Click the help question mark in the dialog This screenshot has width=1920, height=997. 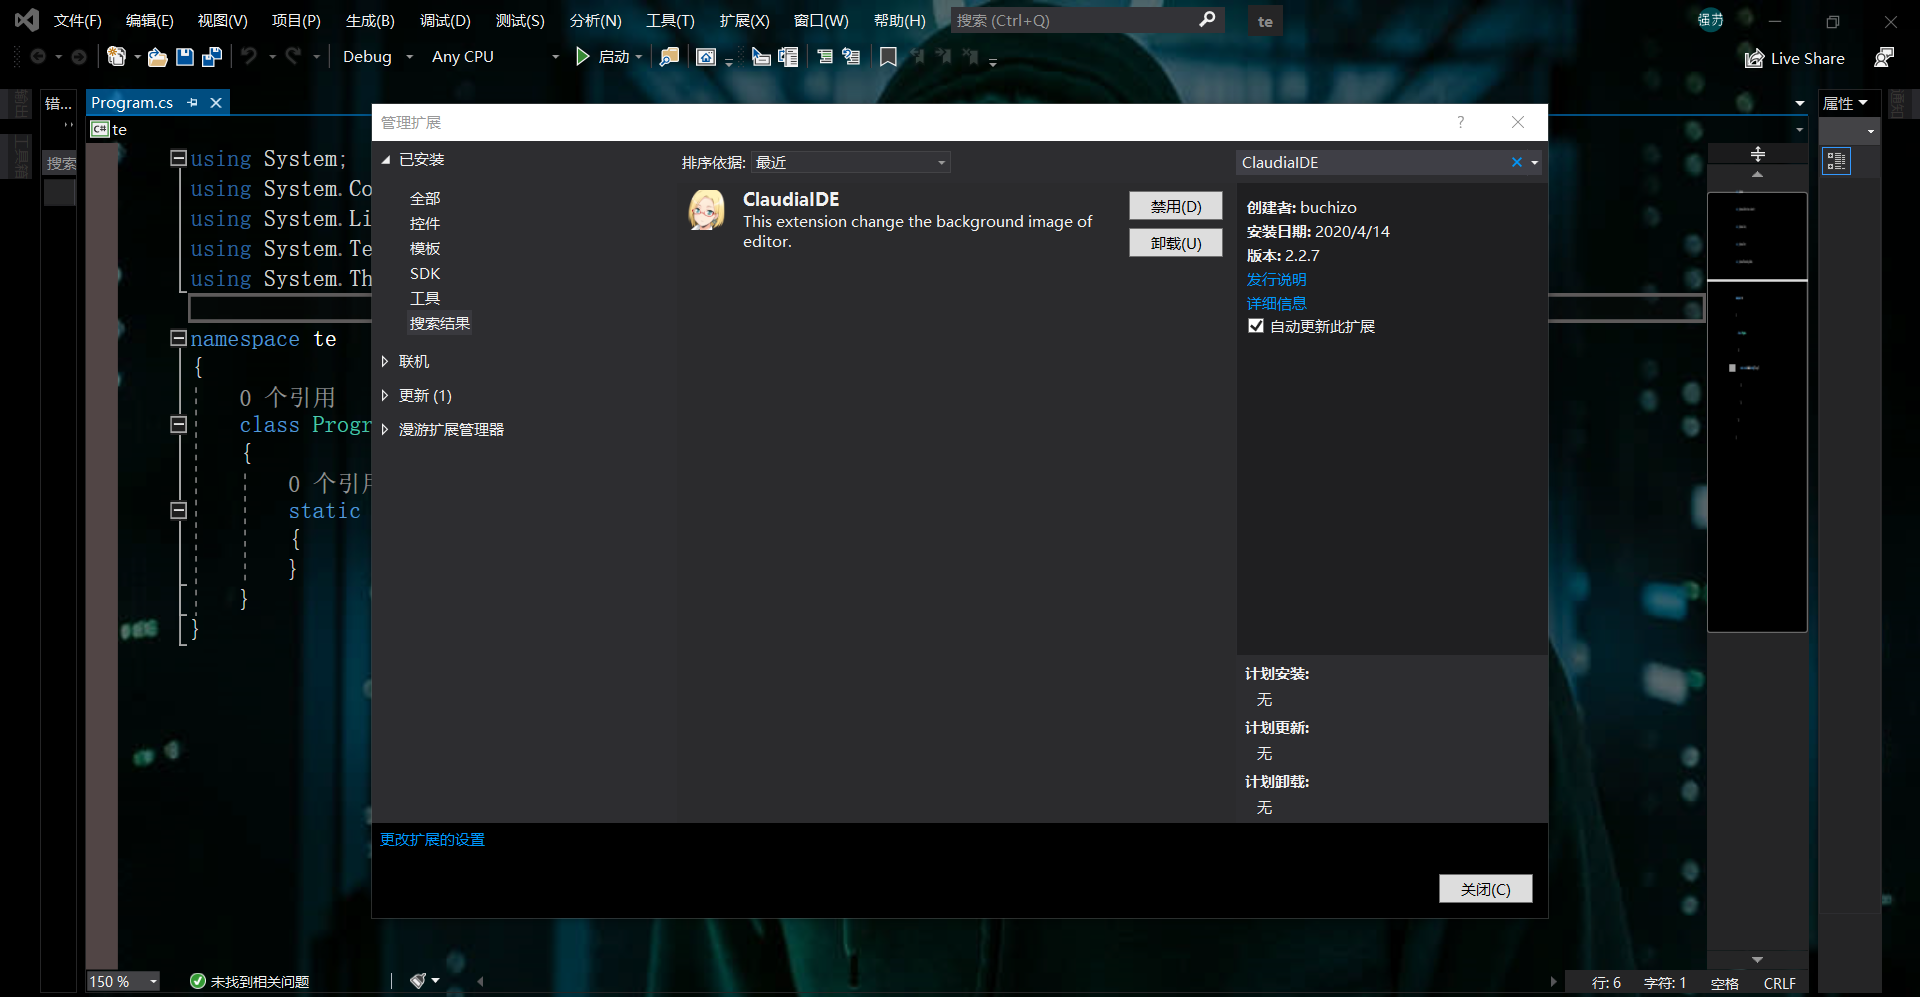[1460, 122]
